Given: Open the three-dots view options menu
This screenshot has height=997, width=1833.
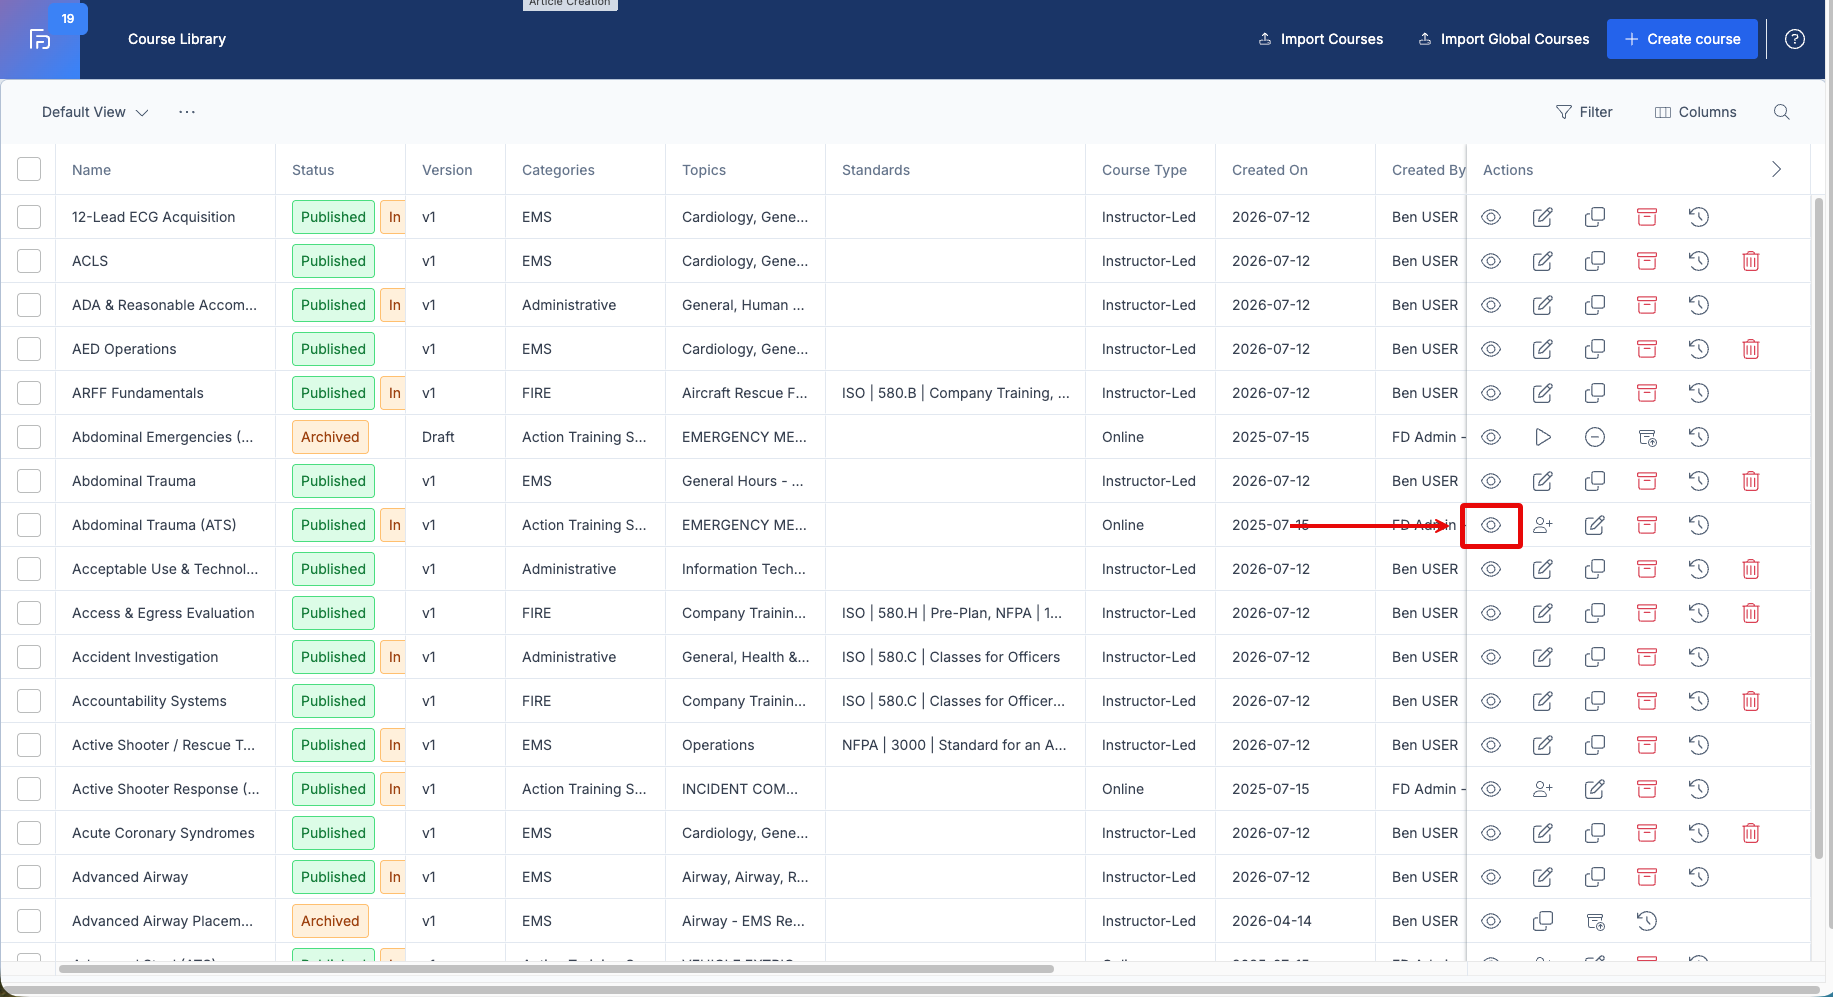Looking at the screenshot, I should pos(187,112).
